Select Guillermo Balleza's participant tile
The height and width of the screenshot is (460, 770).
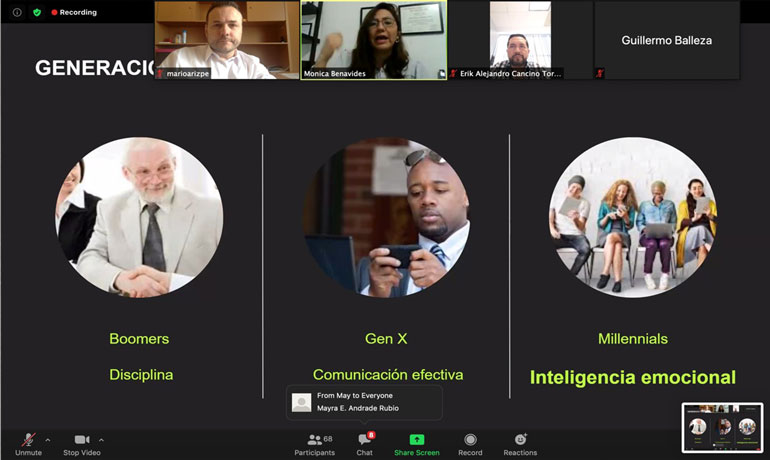coord(666,40)
